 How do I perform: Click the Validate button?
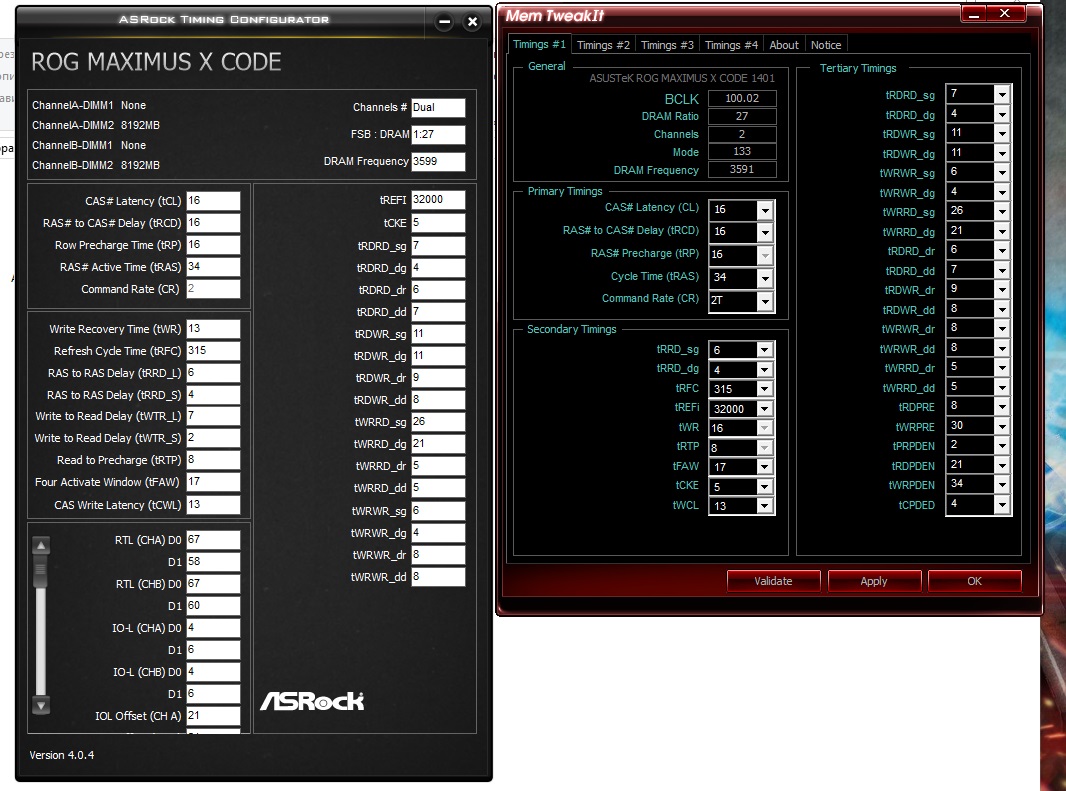pos(774,581)
